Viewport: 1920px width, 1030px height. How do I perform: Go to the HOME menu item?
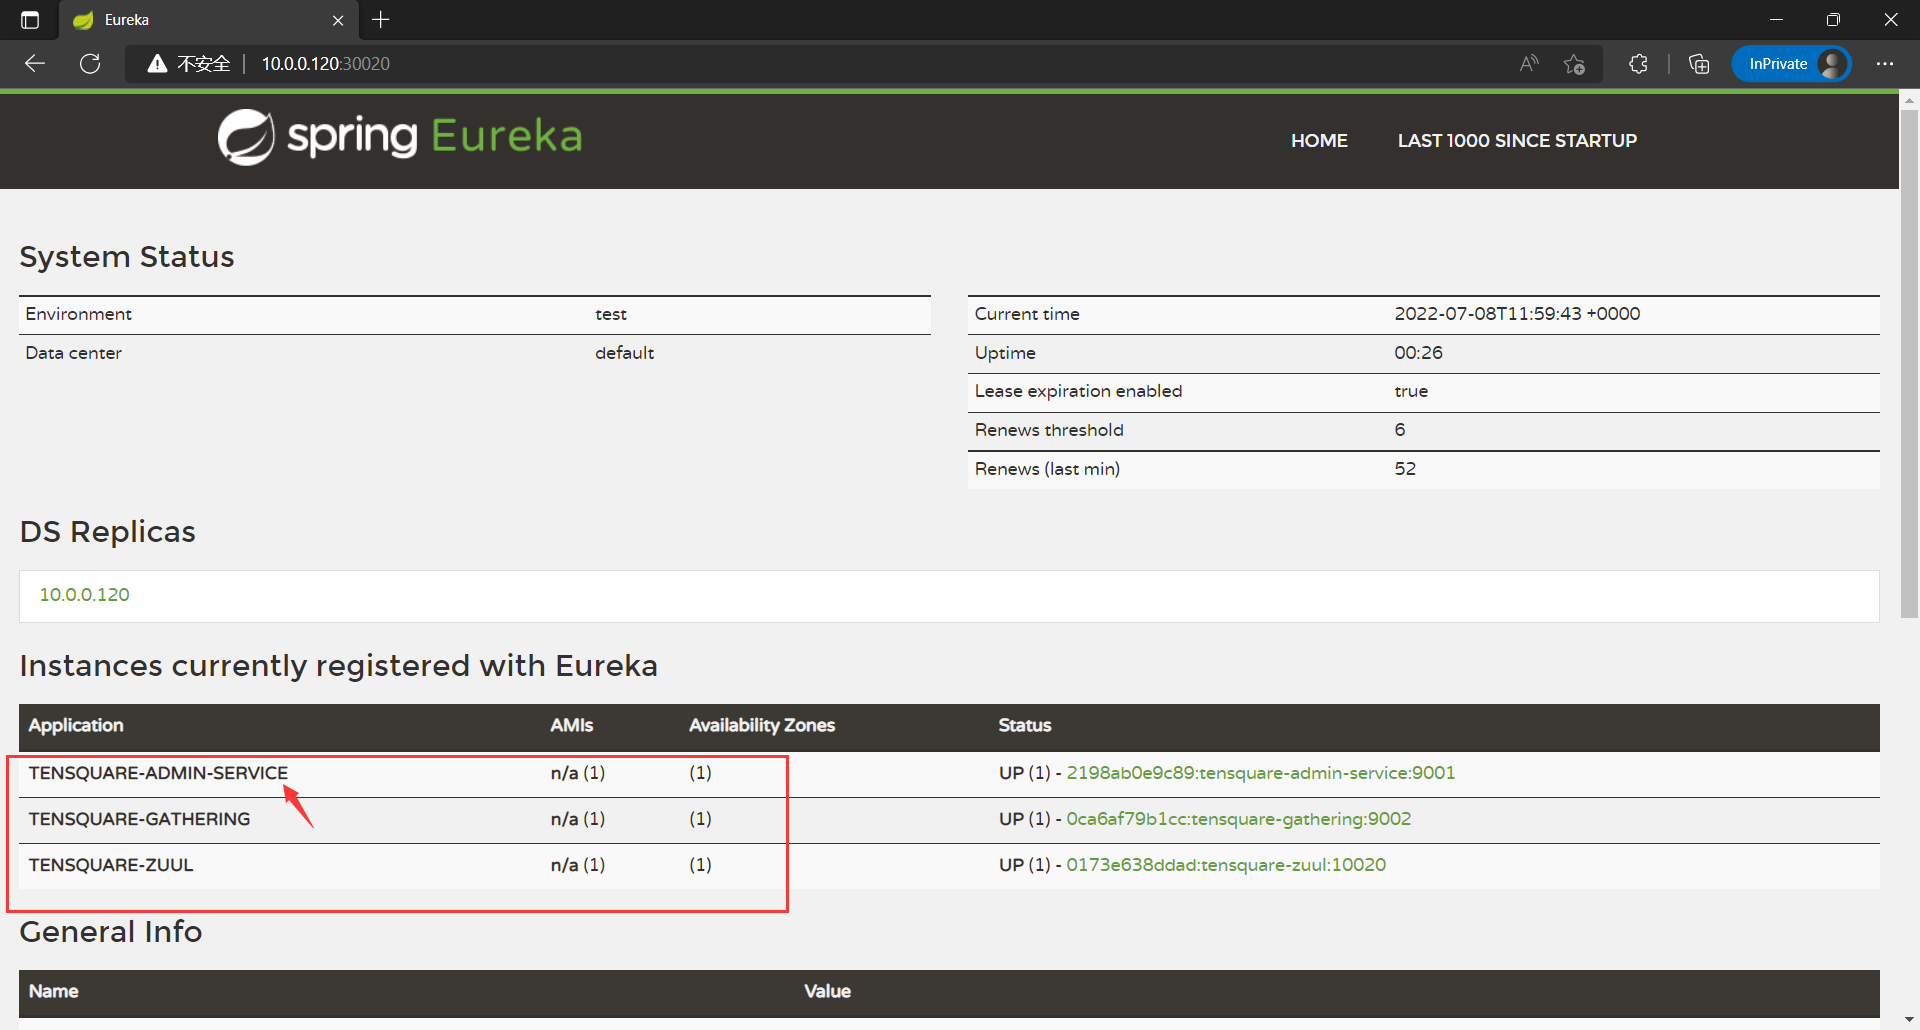click(x=1319, y=141)
